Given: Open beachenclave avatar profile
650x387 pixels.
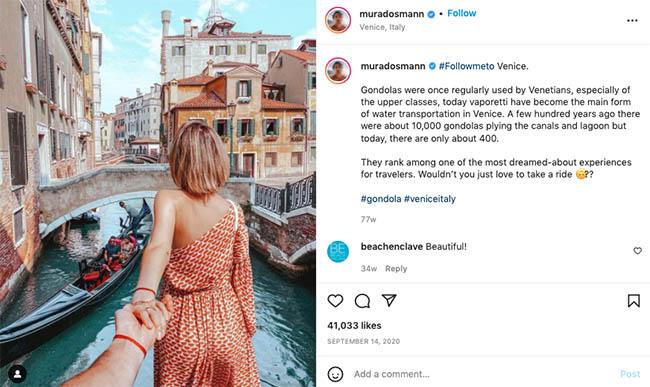Looking at the screenshot, I should pyautogui.click(x=338, y=252).
